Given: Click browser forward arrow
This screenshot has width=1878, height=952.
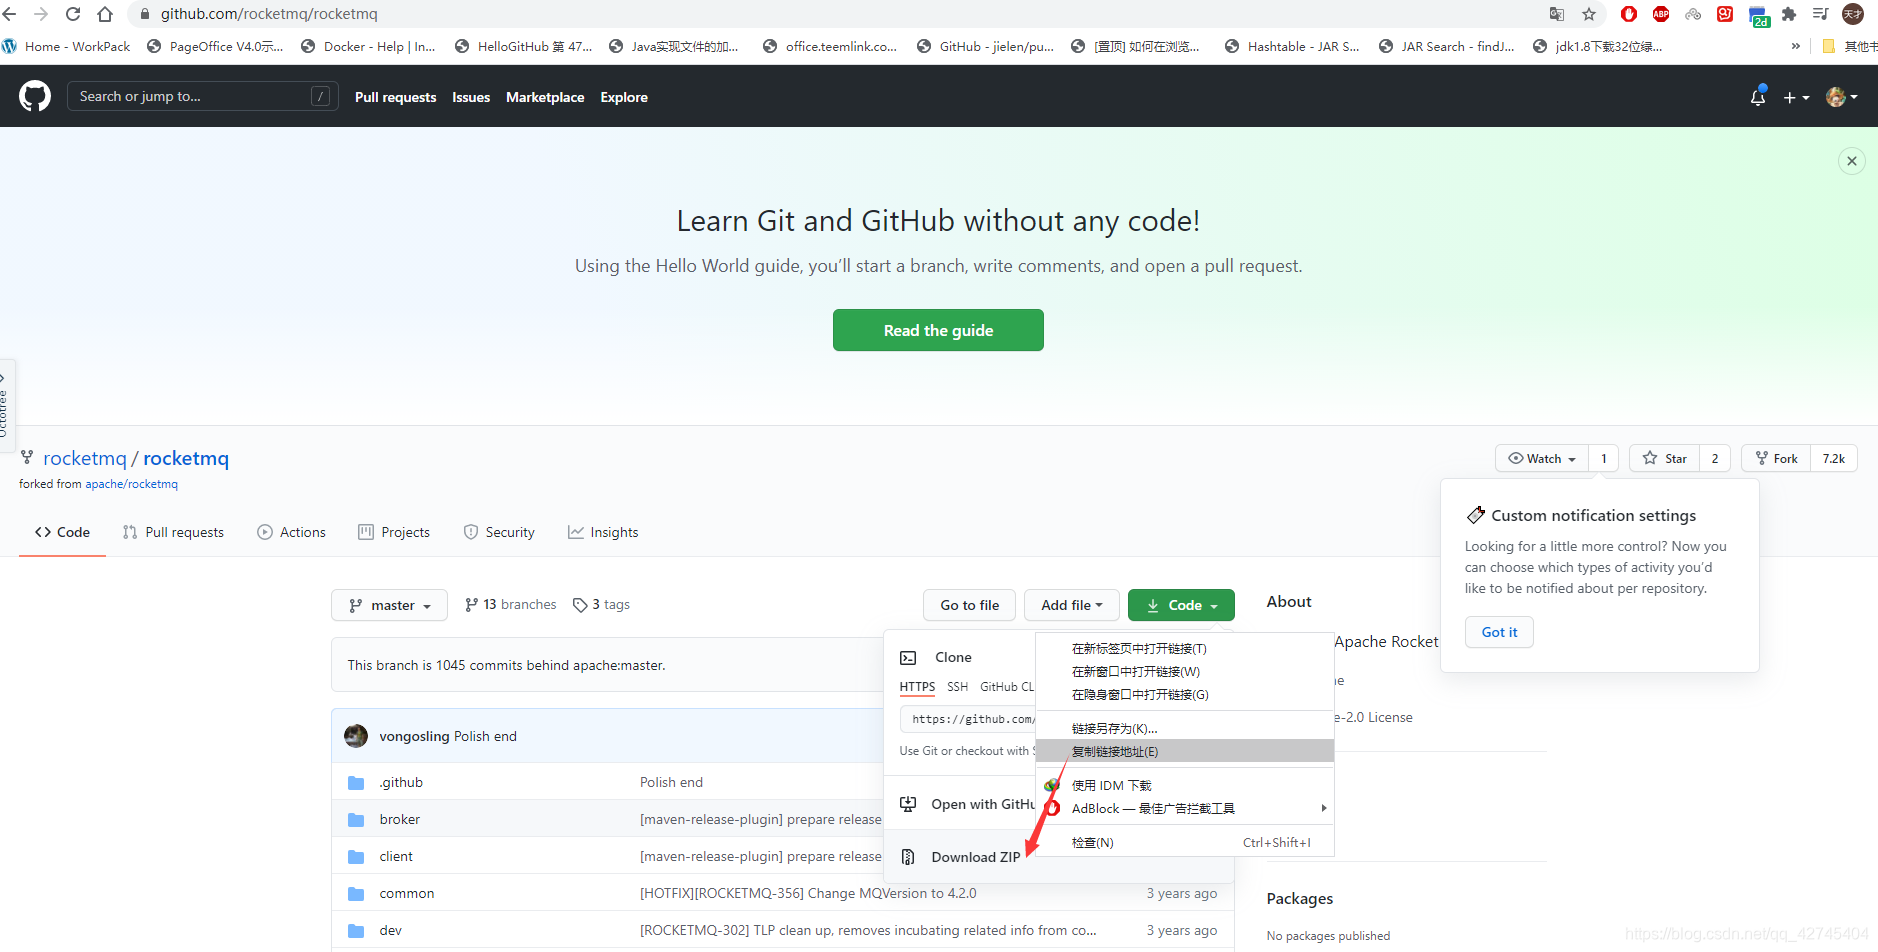Looking at the screenshot, I should pos(41,14).
